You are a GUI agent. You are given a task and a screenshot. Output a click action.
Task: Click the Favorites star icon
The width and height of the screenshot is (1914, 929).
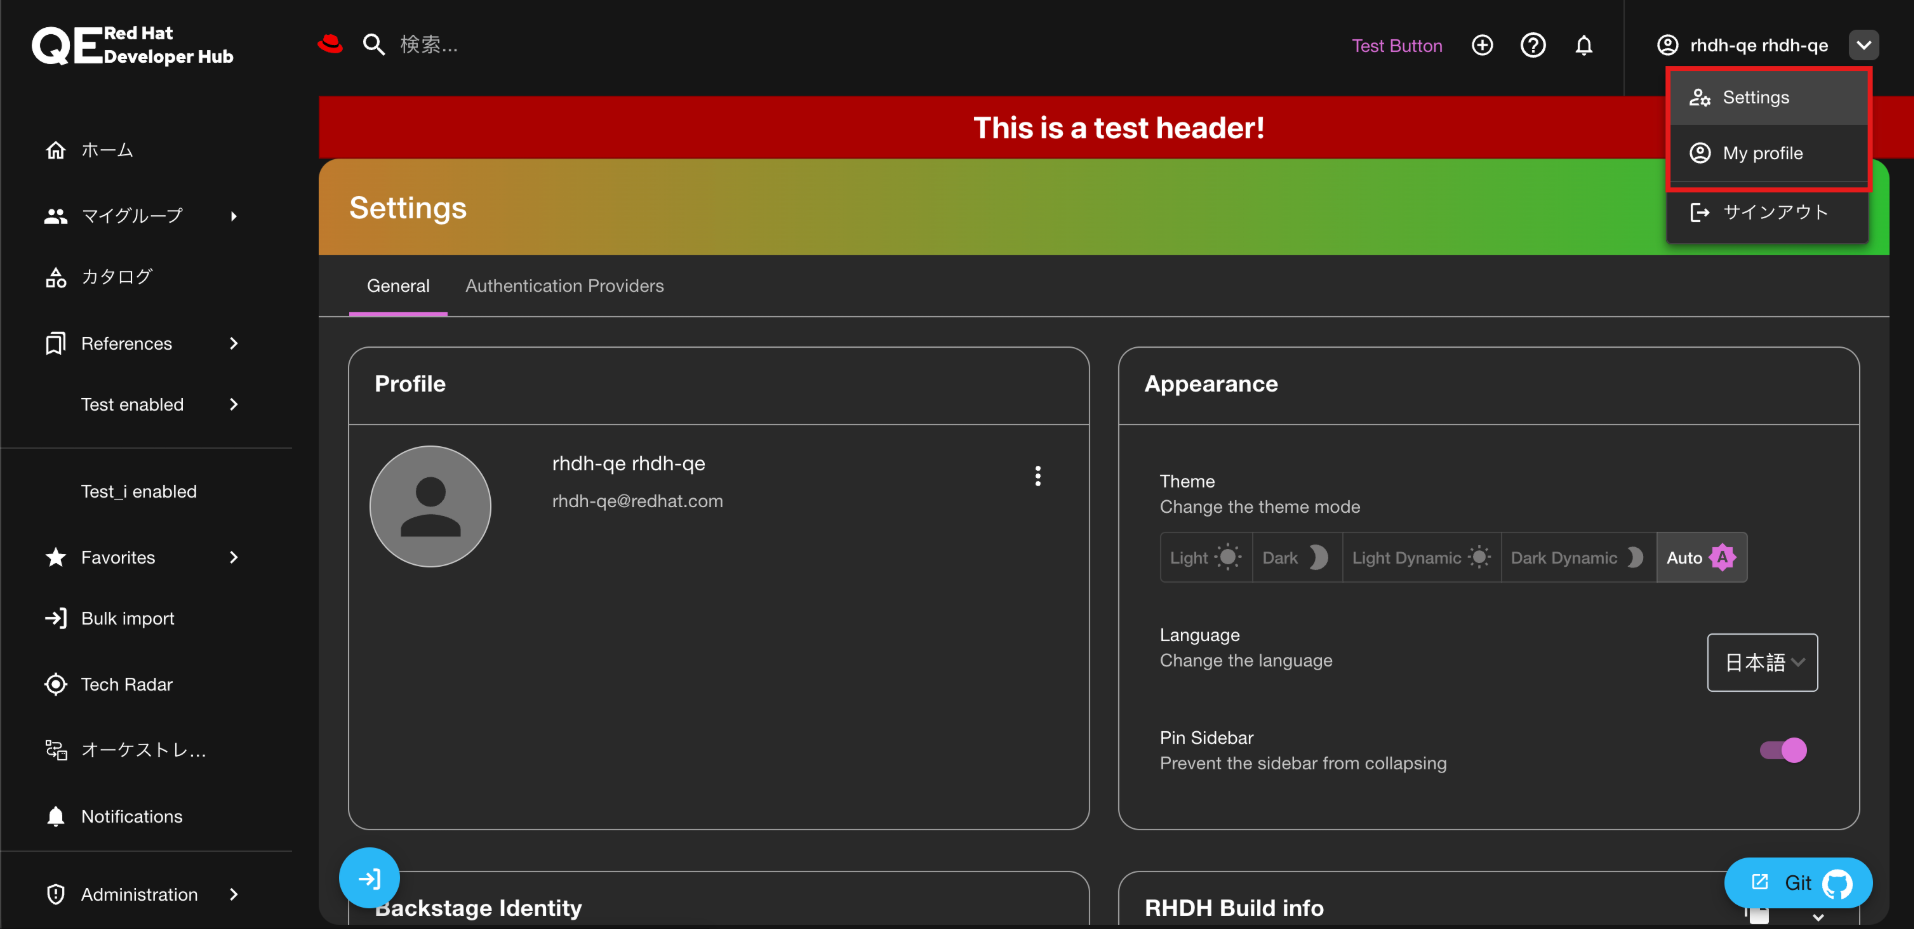tap(56, 557)
